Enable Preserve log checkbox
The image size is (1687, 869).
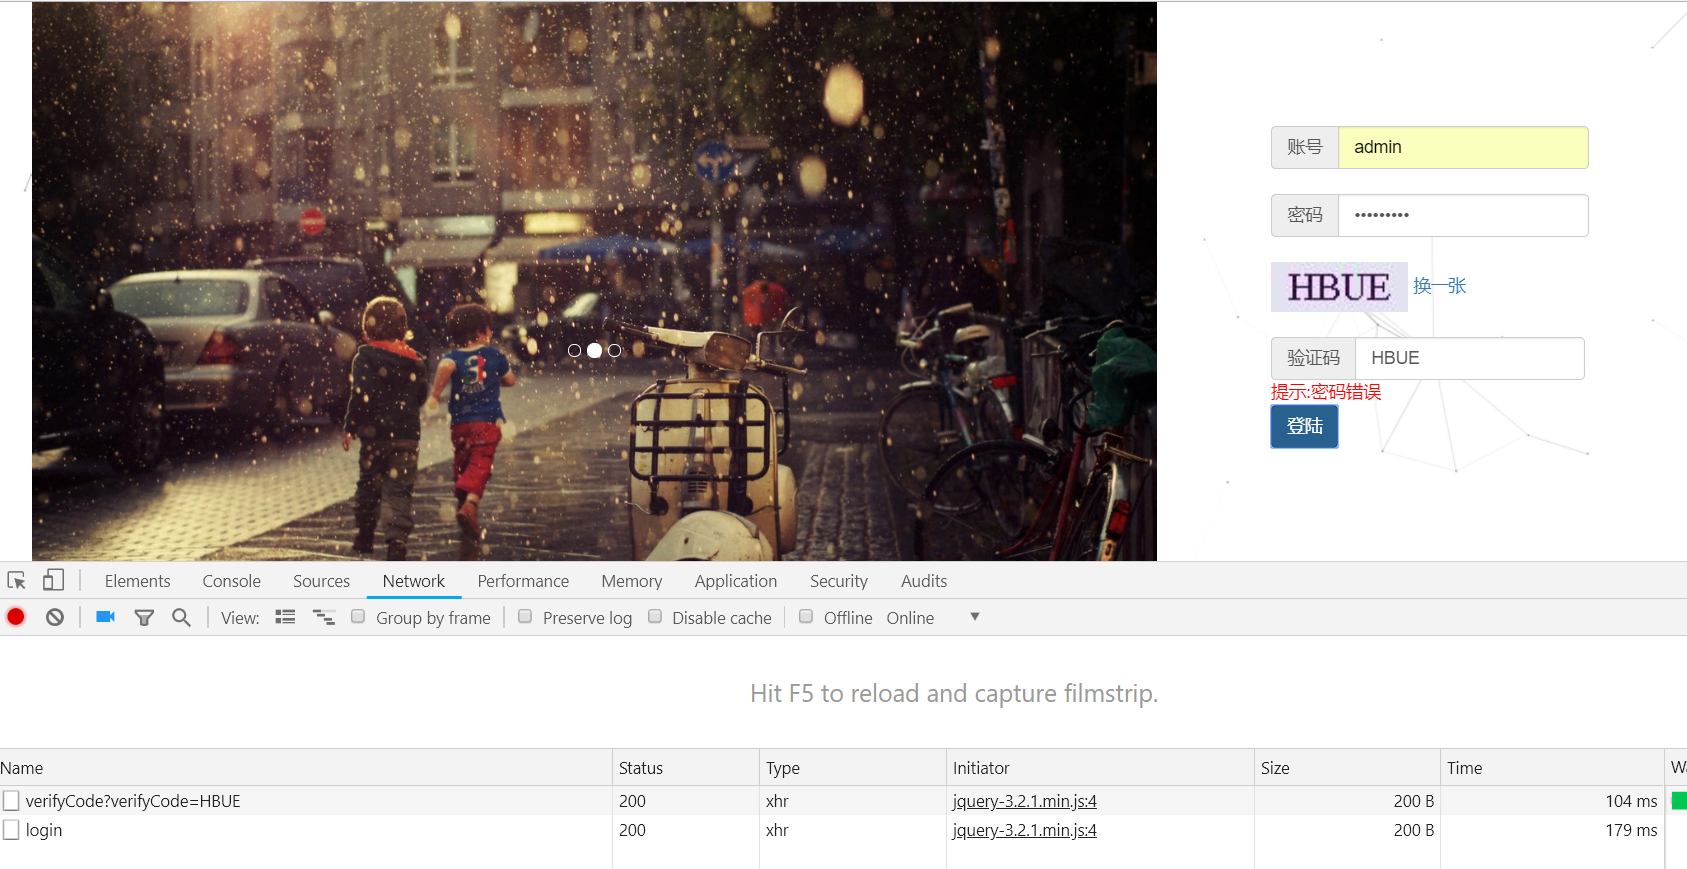[x=525, y=616]
